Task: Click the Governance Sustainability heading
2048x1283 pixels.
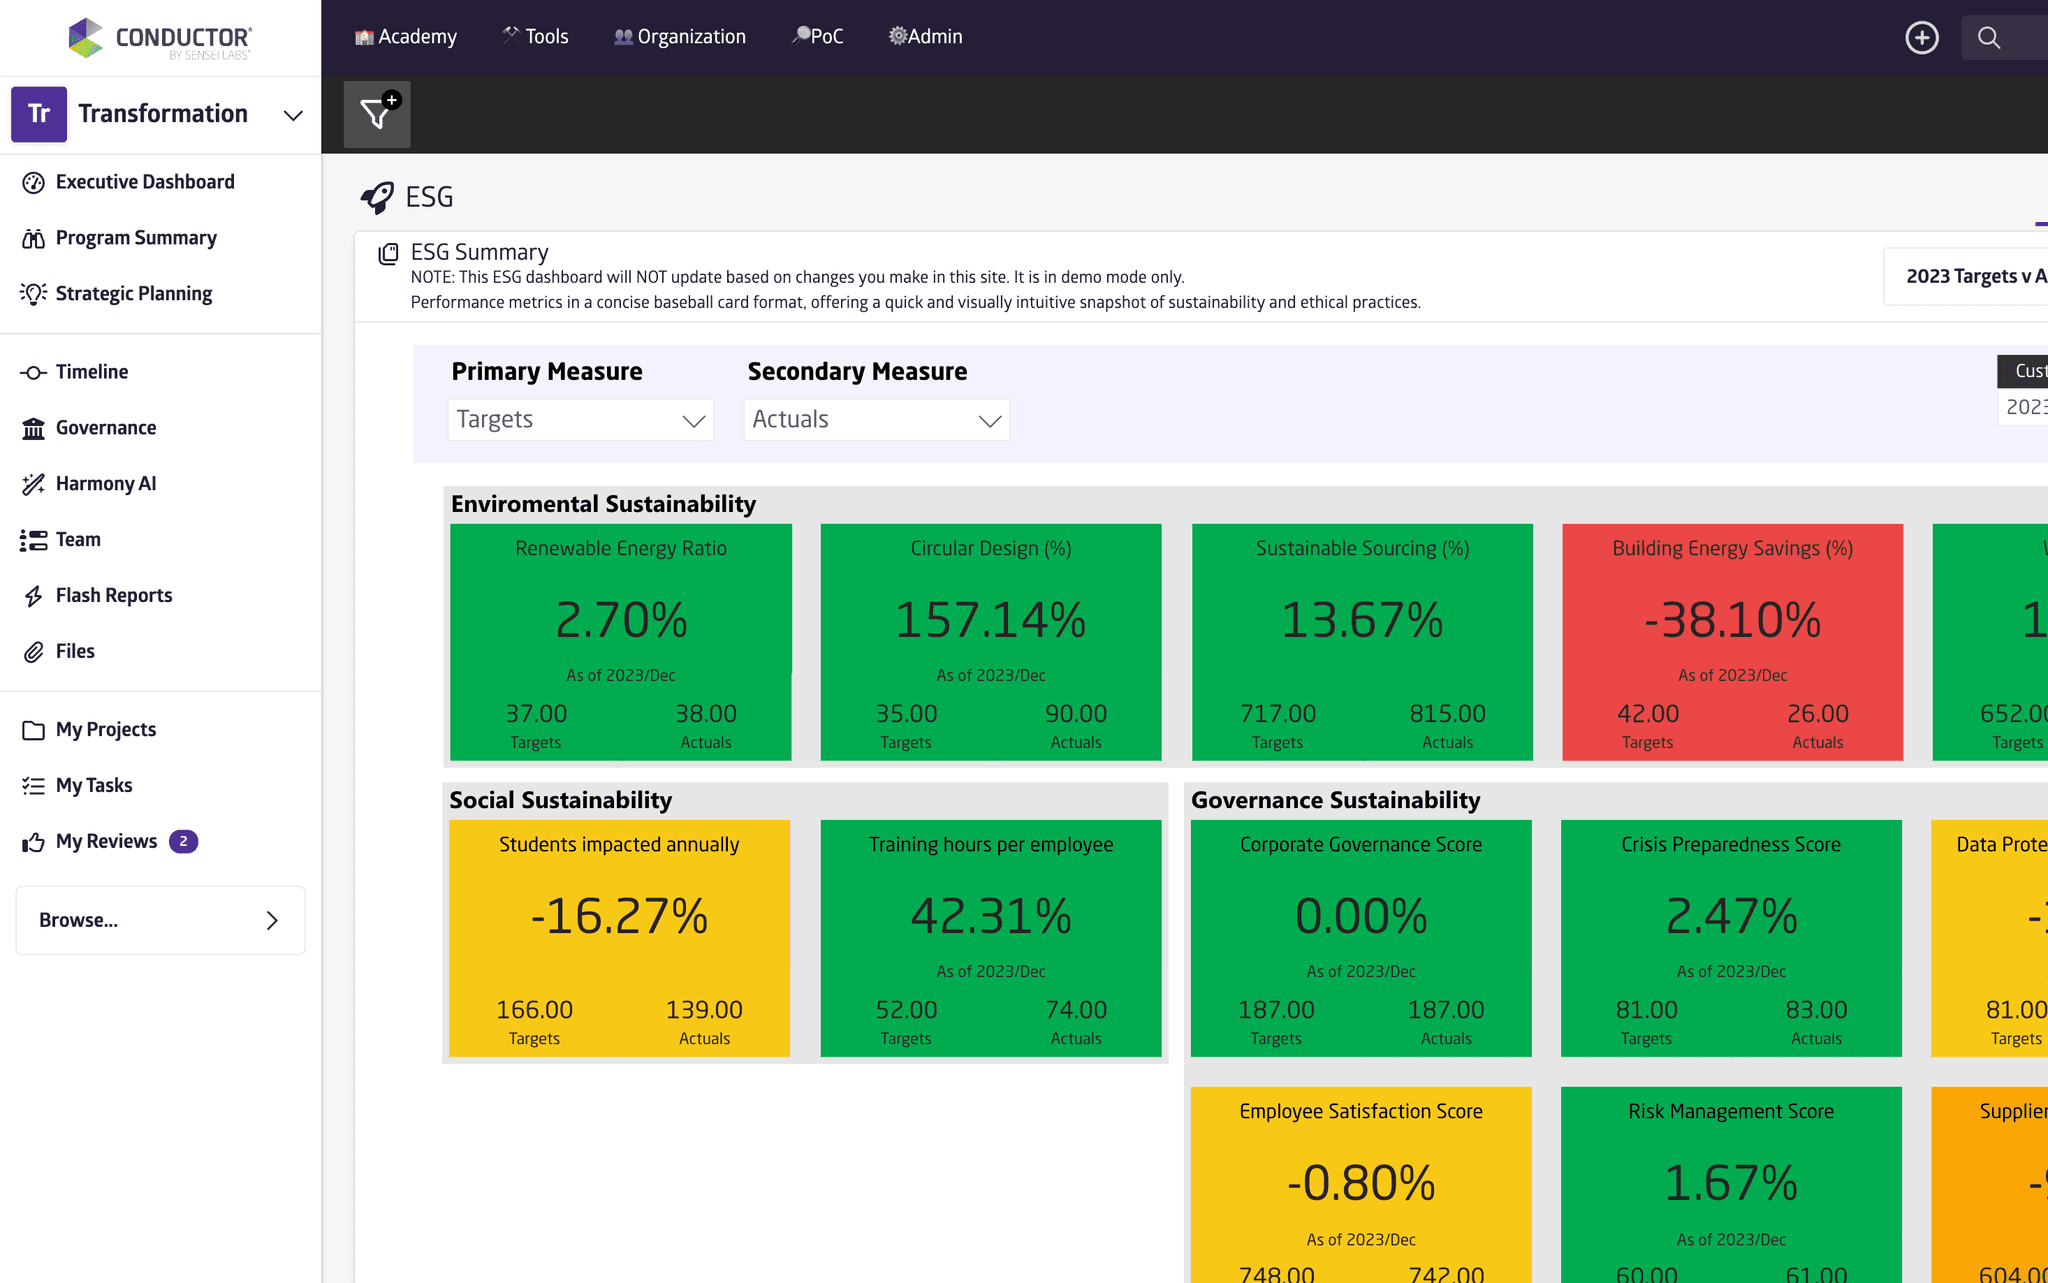Action: pyautogui.click(x=1336, y=800)
